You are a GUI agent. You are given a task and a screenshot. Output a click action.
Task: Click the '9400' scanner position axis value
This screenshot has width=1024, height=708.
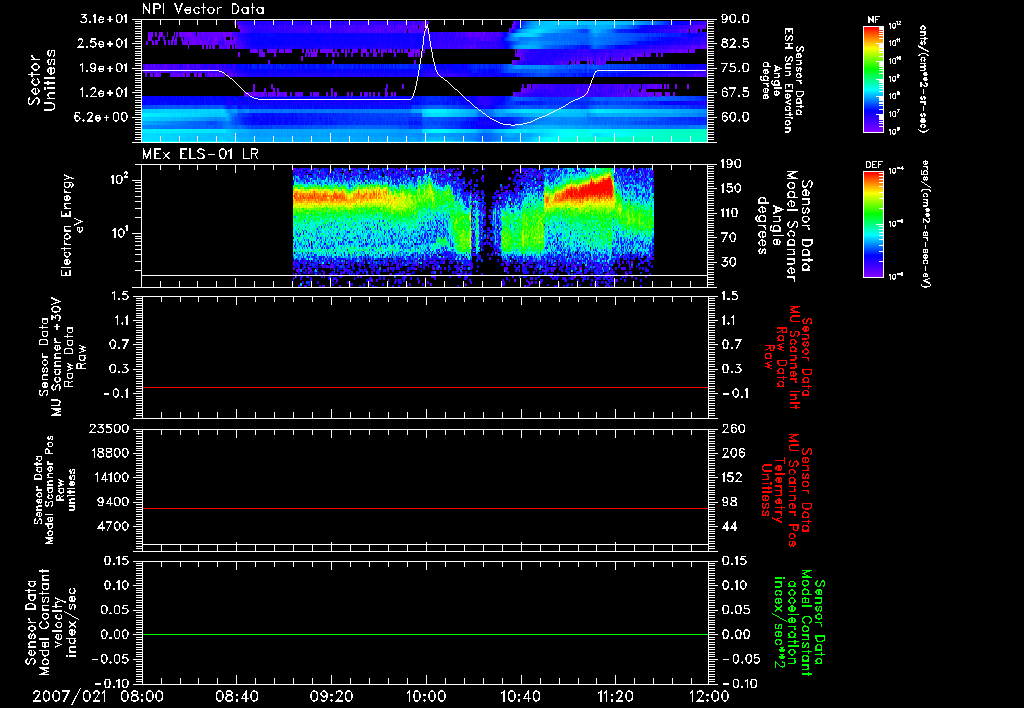point(114,502)
